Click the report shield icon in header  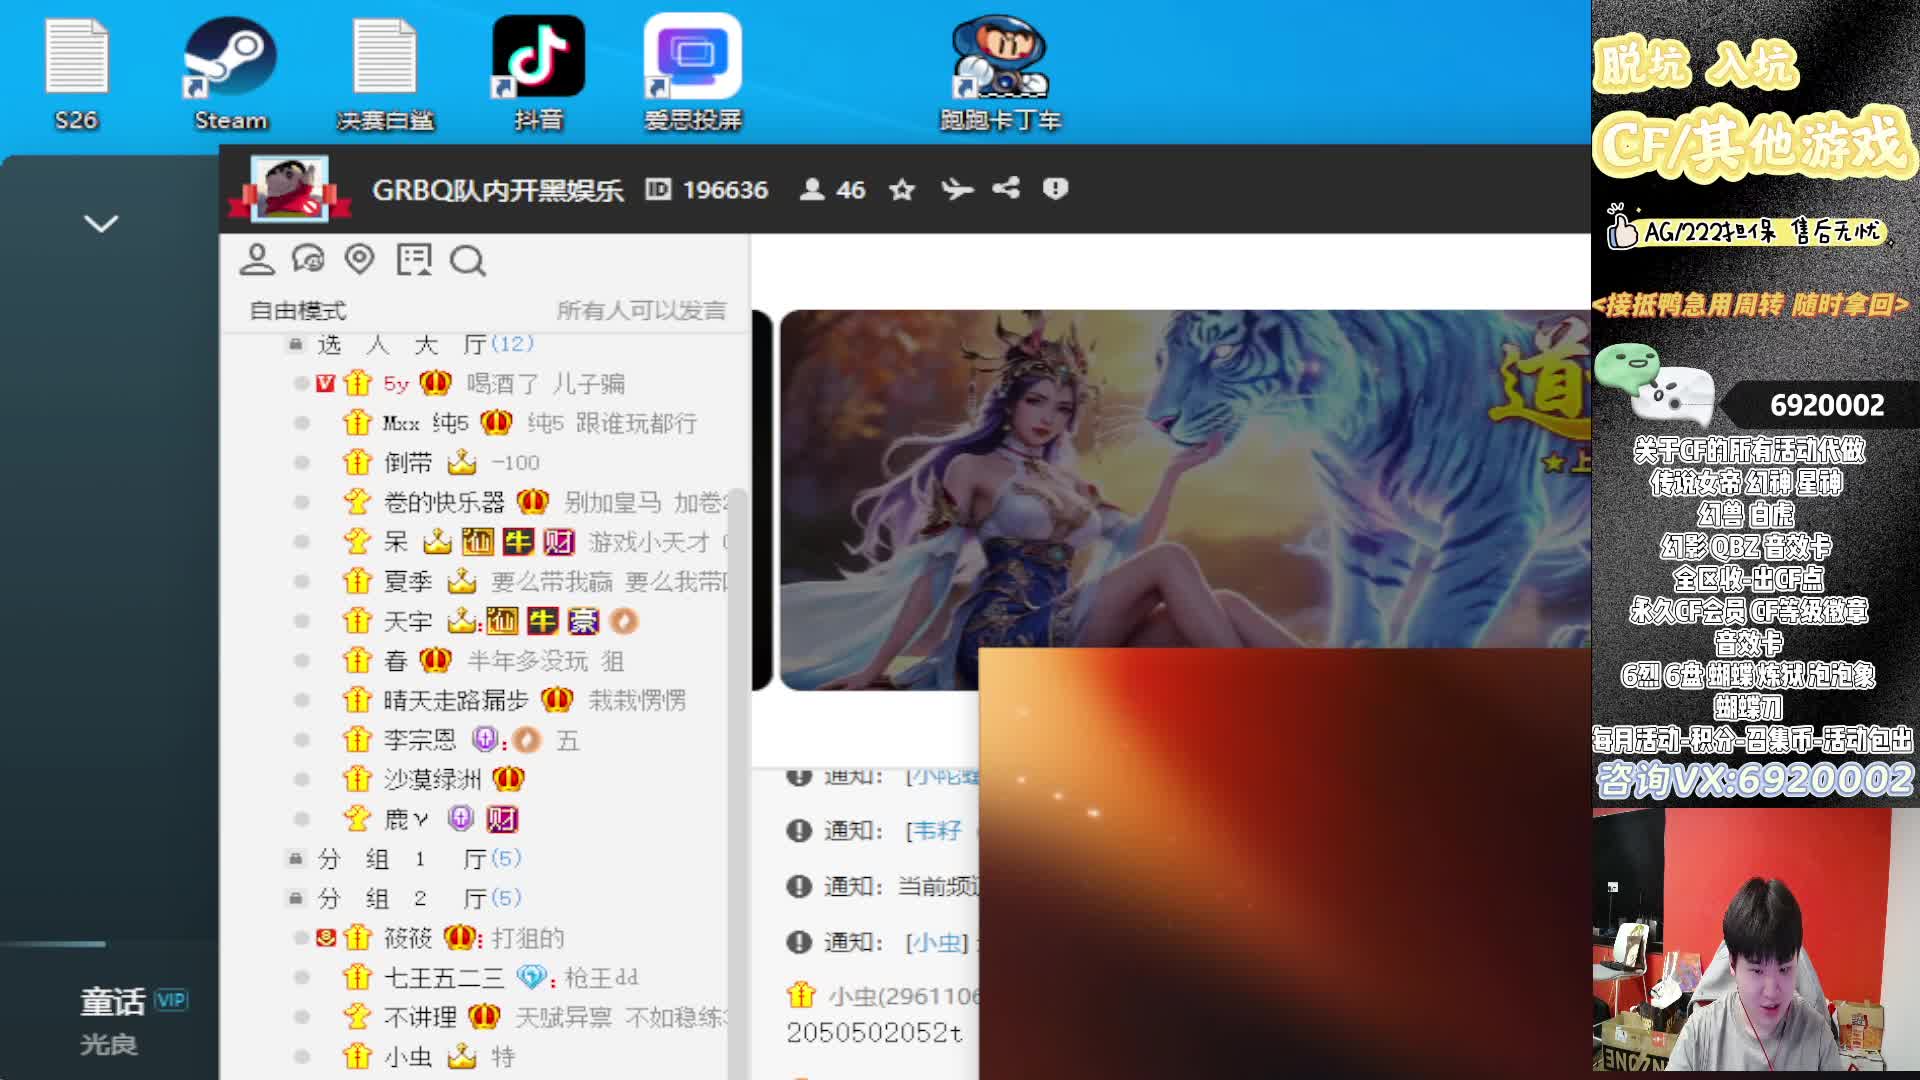[x=1055, y=188]
